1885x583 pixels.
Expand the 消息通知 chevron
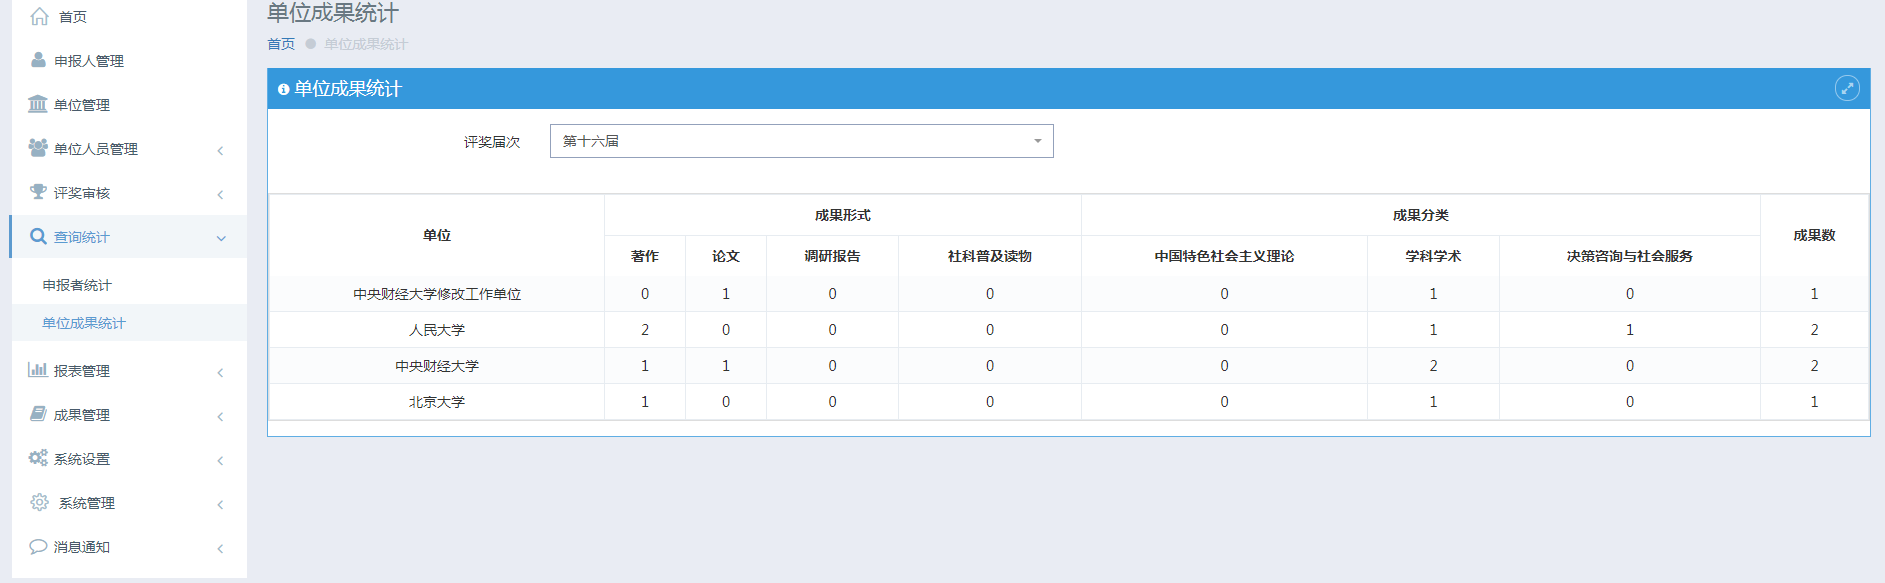tap(220, 548)
